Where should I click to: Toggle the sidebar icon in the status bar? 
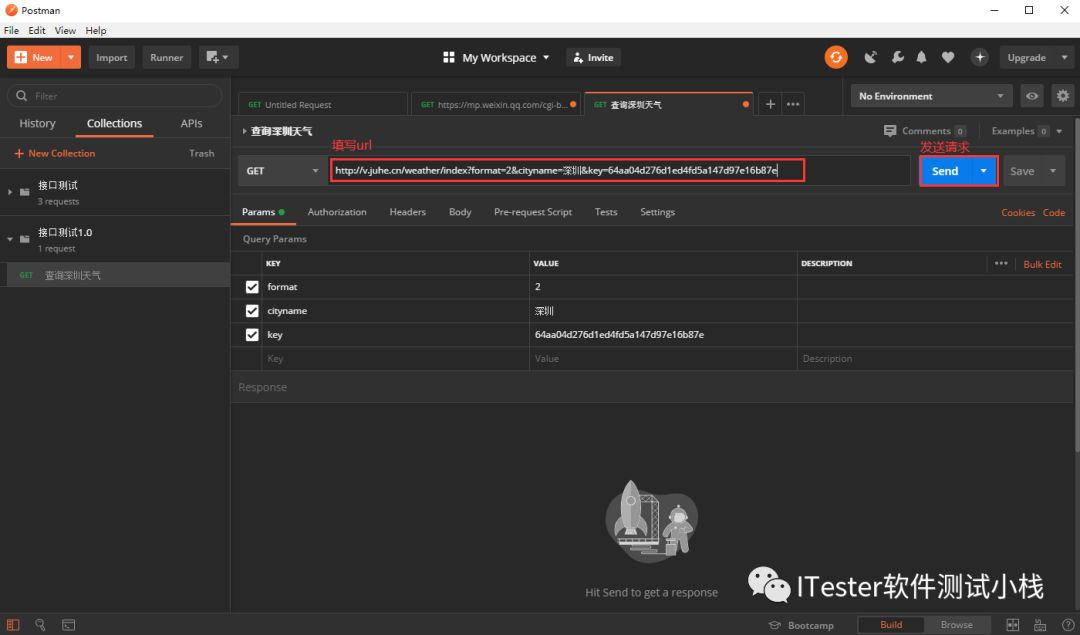pyautogui.click(x=13, y=625)
